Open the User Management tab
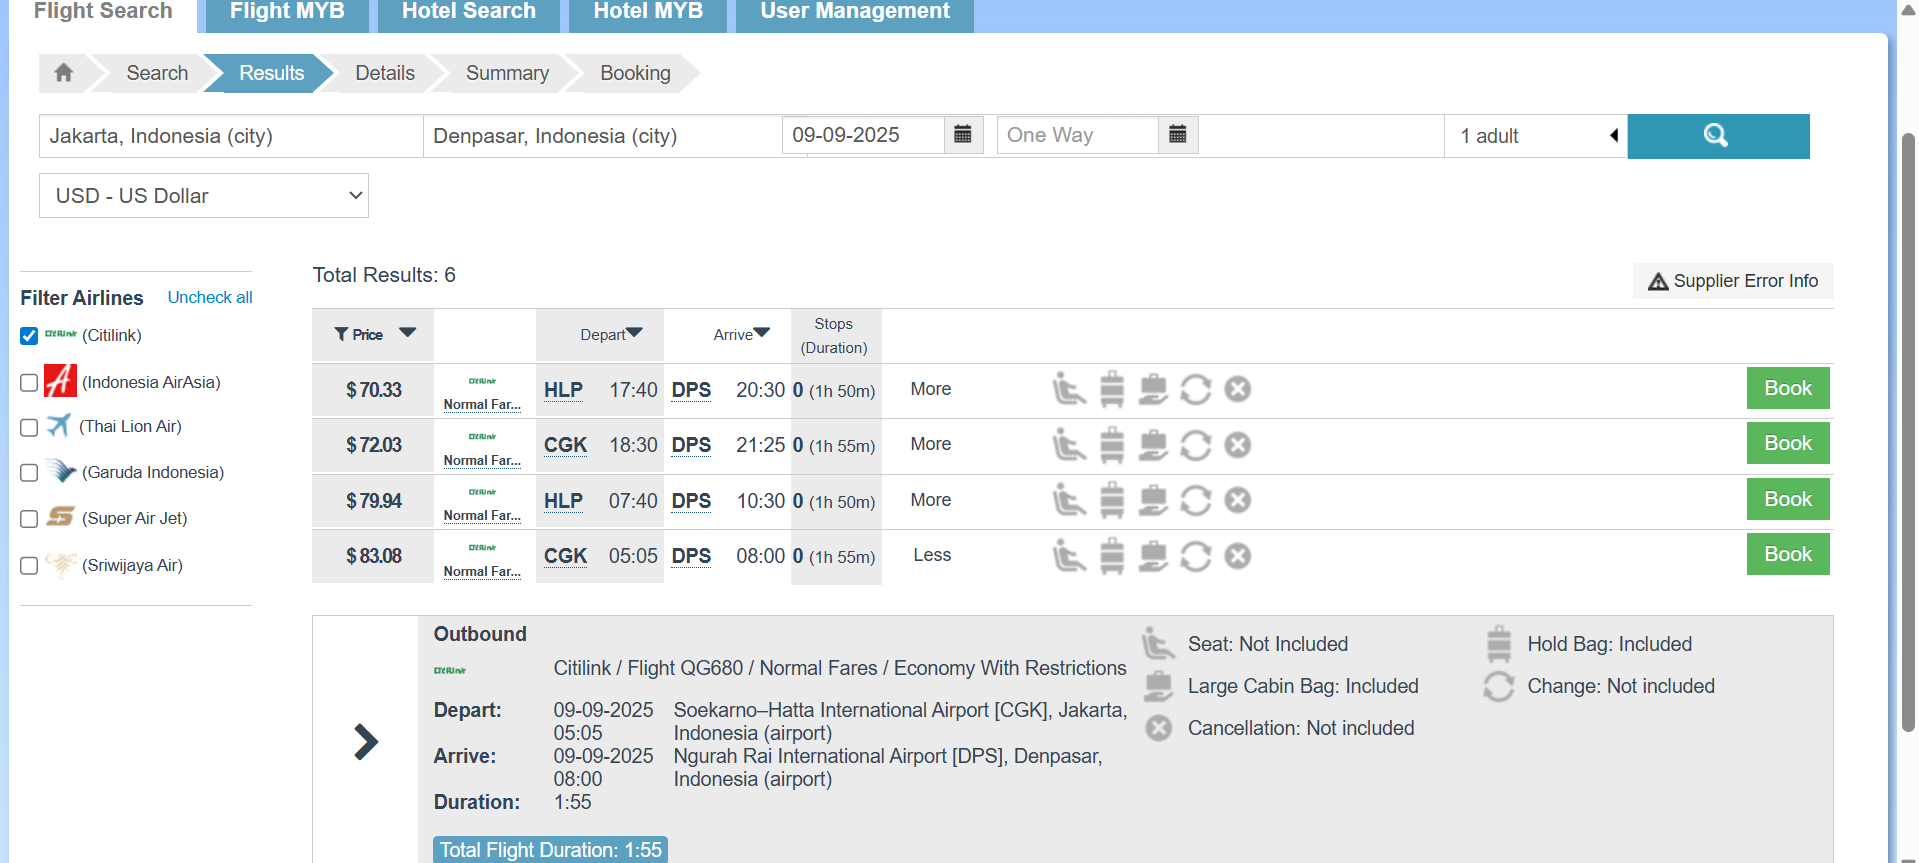Viewport: 1919px width, 863px height. 854,12
